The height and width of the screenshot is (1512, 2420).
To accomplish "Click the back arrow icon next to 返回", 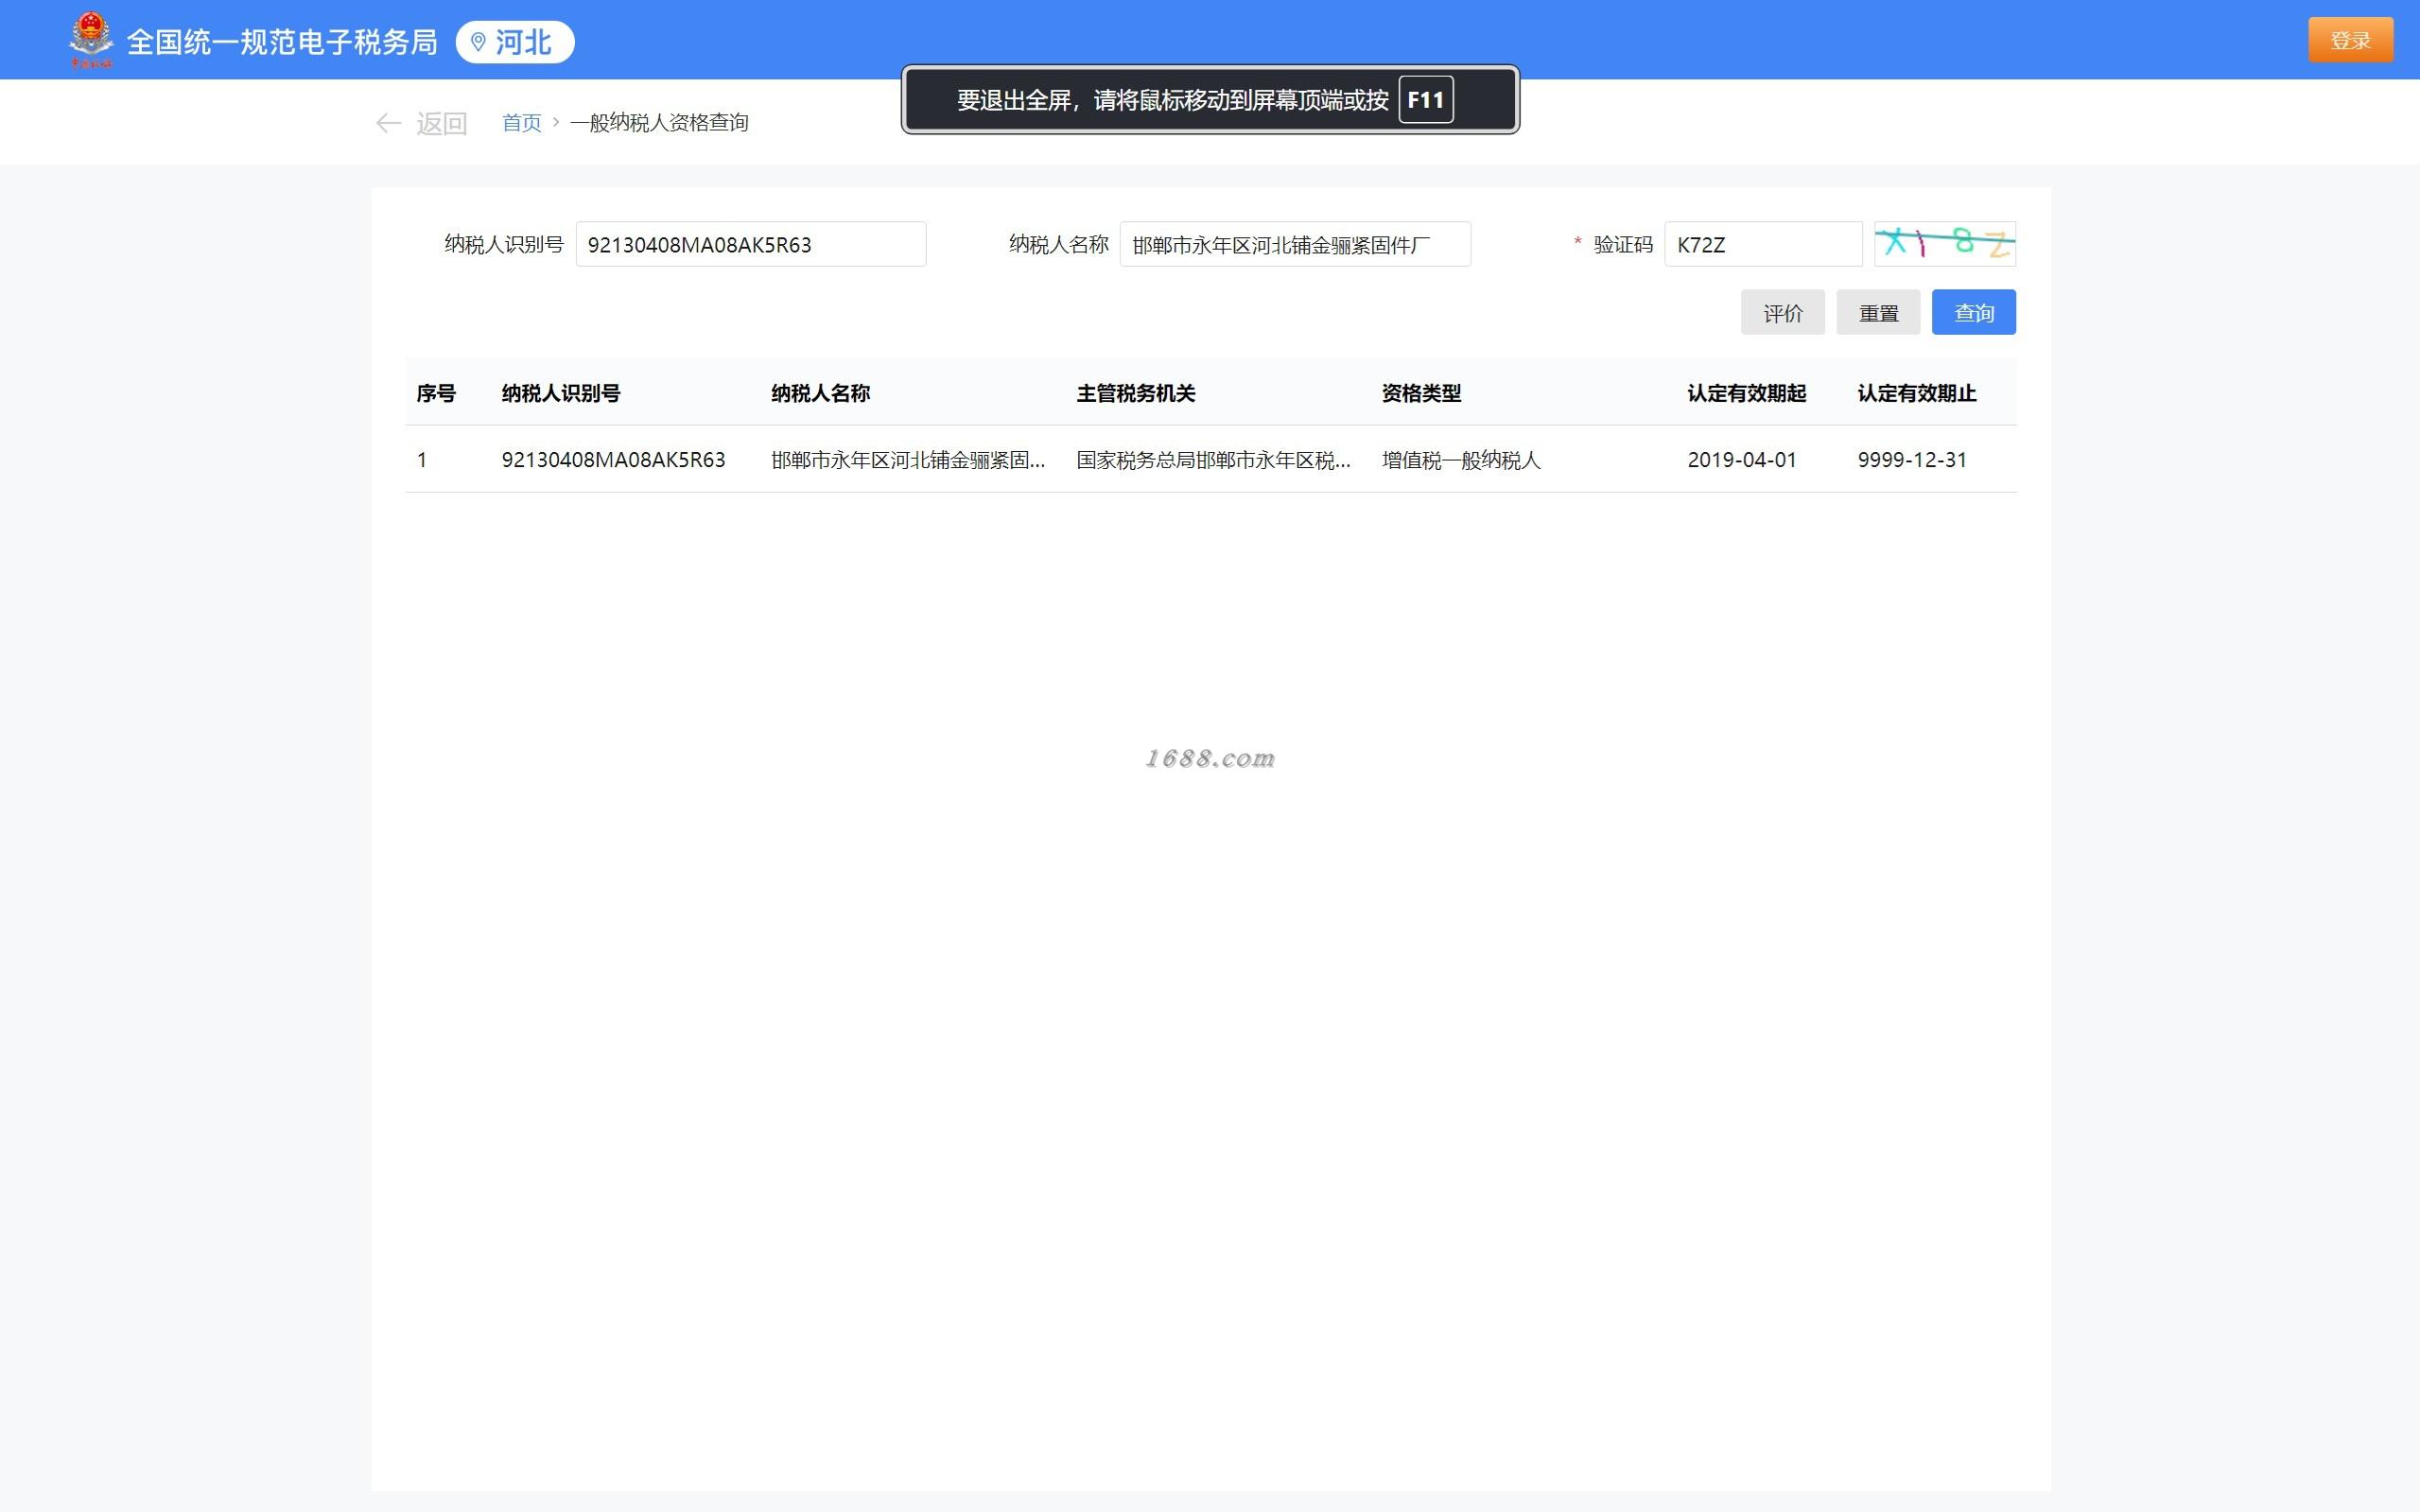I will (x=388, y=123).
